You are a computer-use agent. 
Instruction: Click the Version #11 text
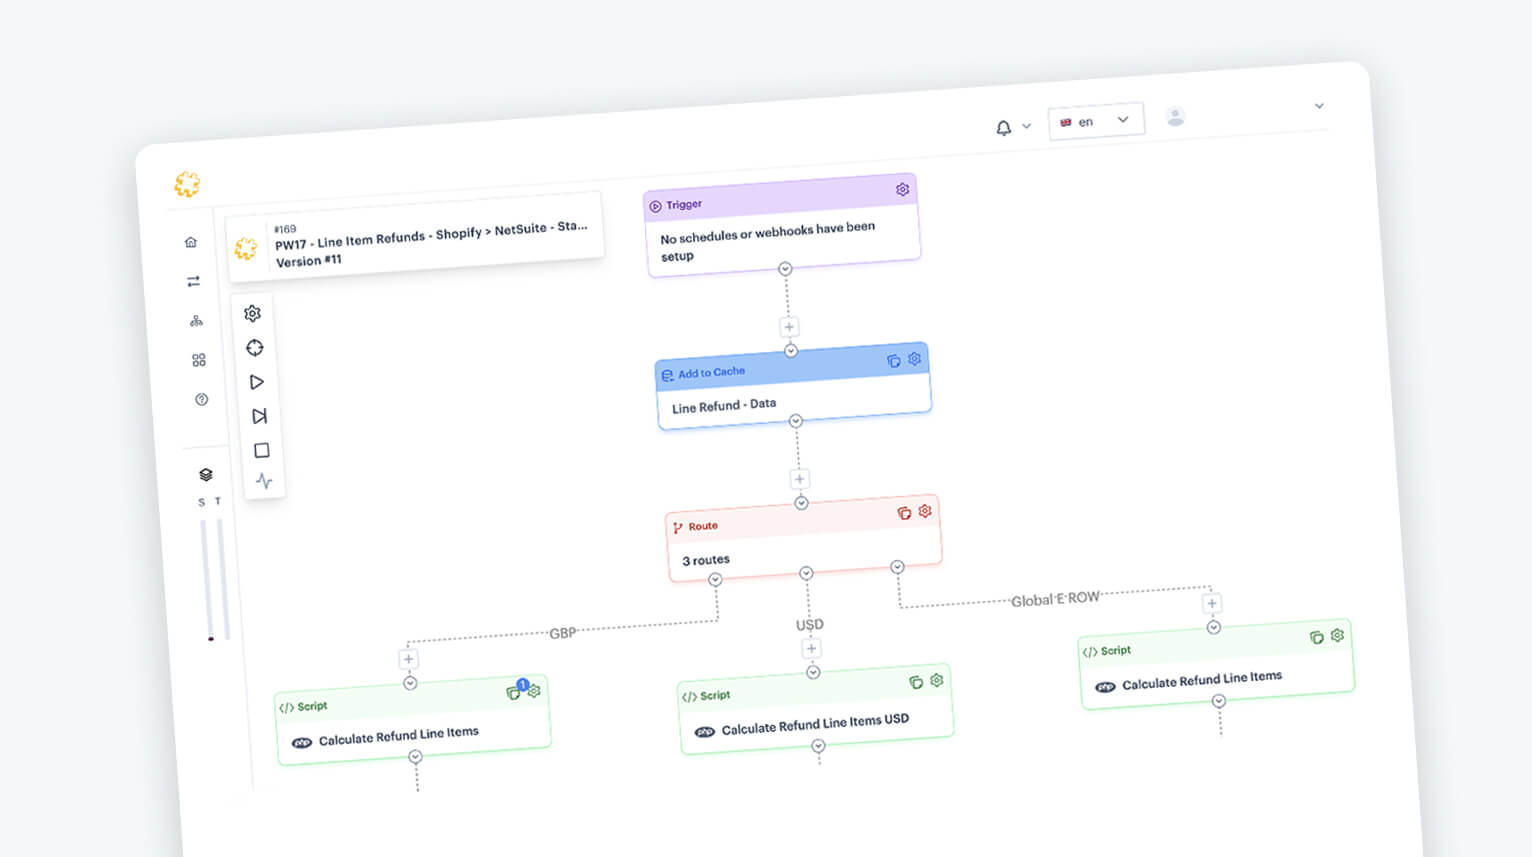click(309, 261)
